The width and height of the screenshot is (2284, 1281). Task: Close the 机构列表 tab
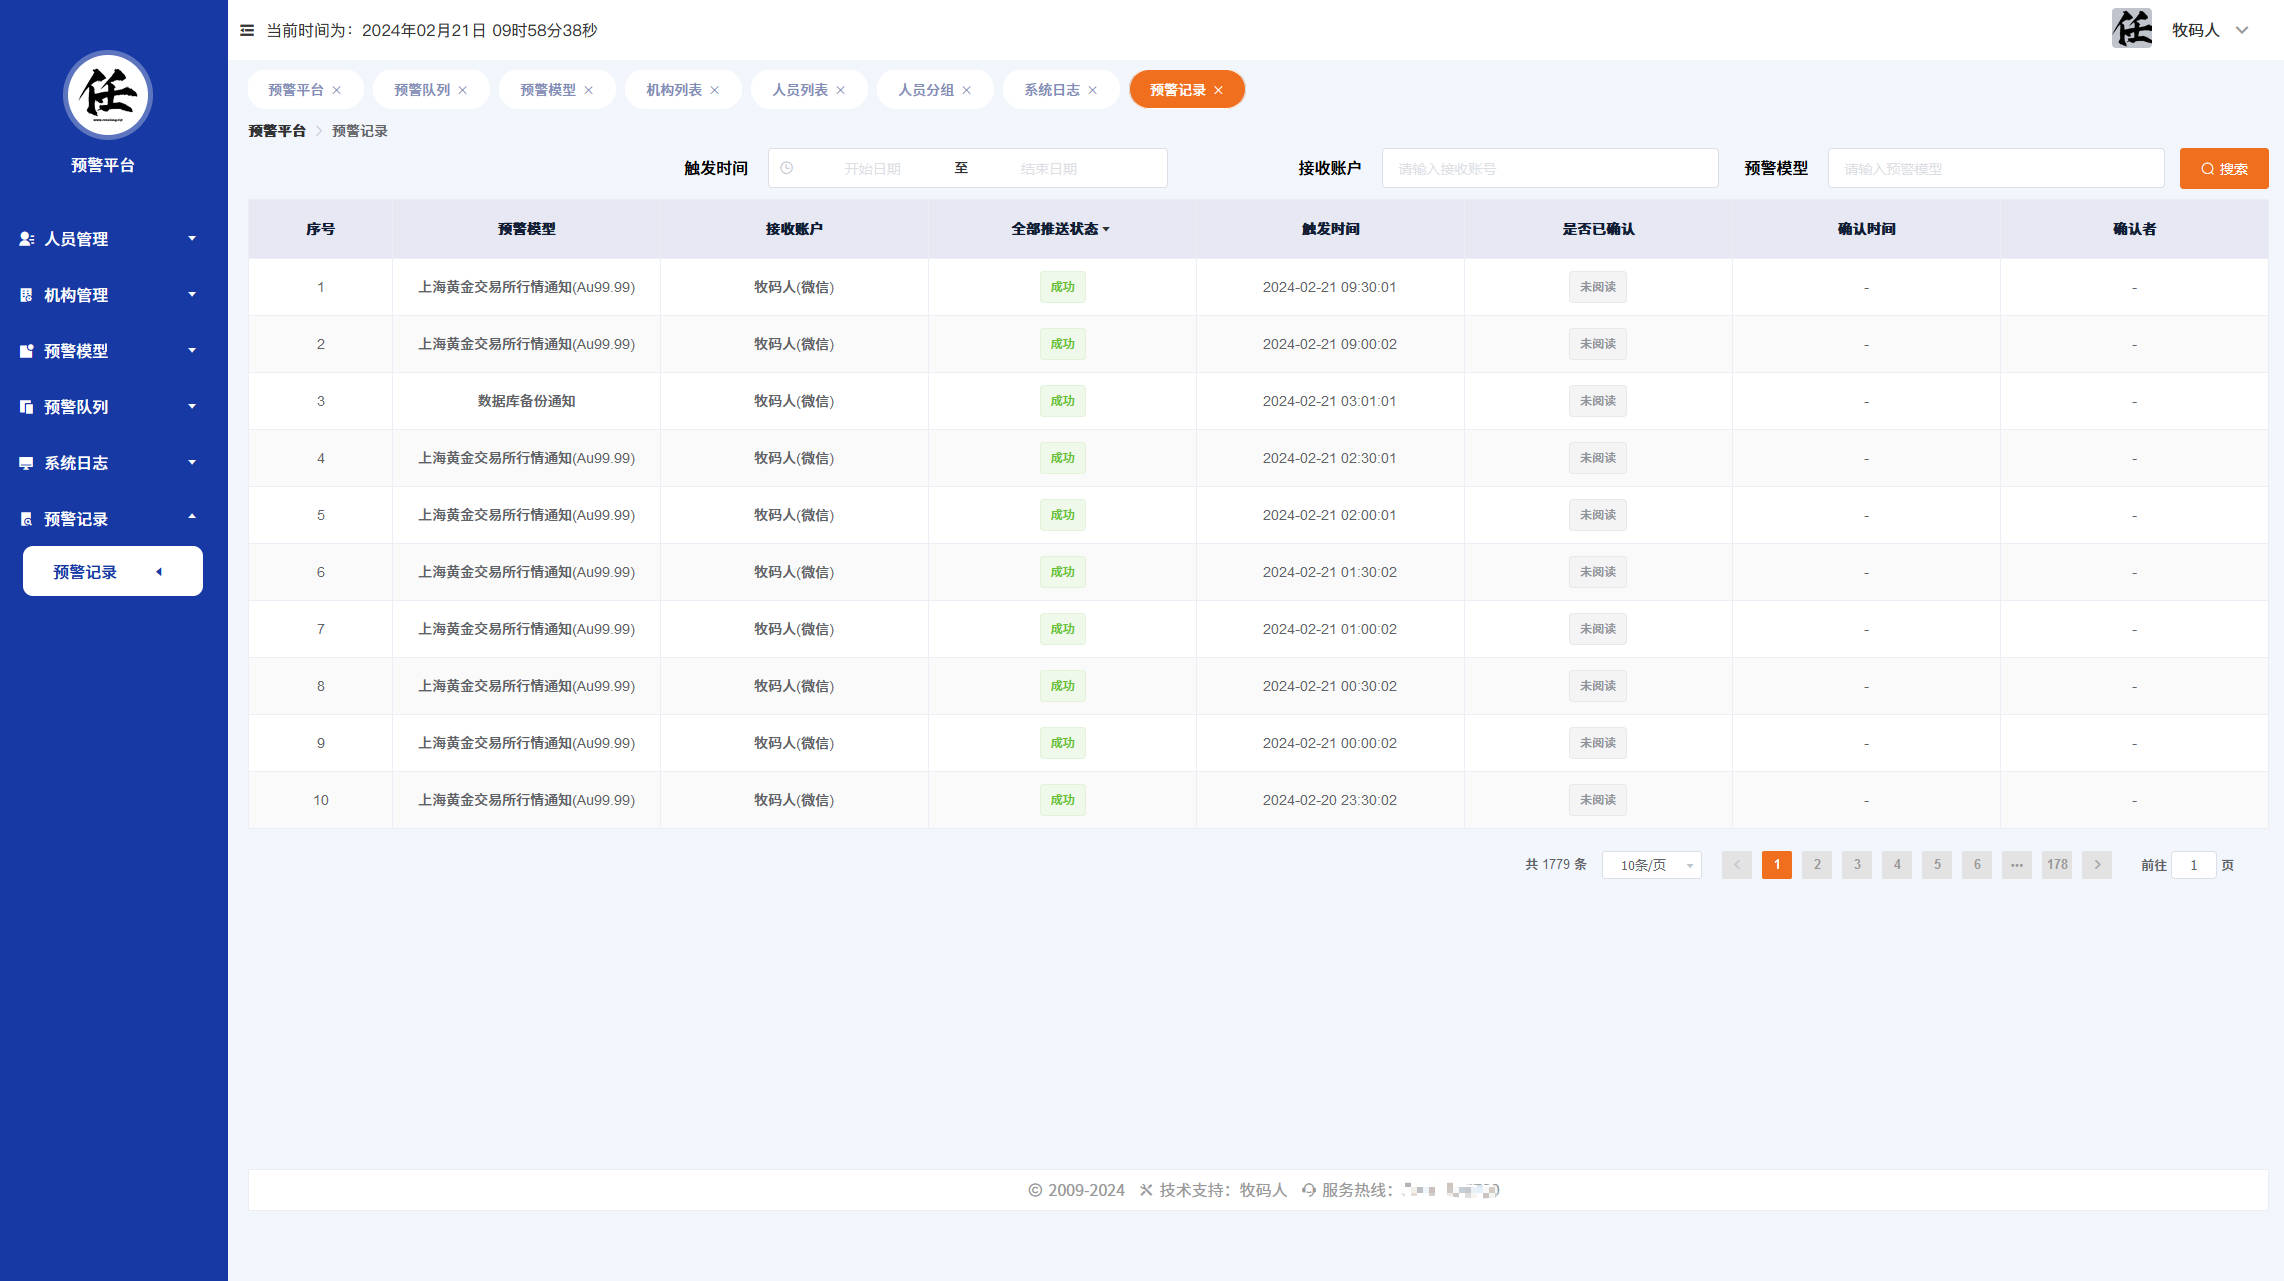[x=715, y=90]
